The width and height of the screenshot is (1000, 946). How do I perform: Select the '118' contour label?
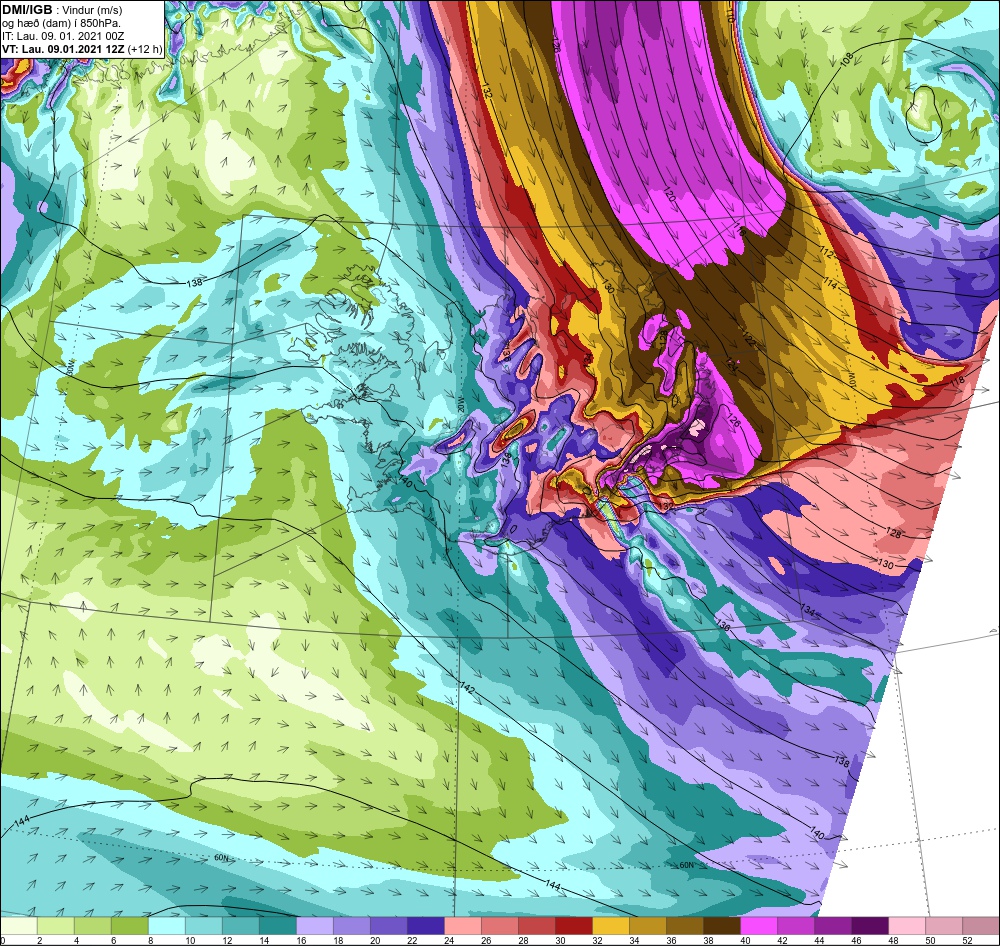(958, 380)
